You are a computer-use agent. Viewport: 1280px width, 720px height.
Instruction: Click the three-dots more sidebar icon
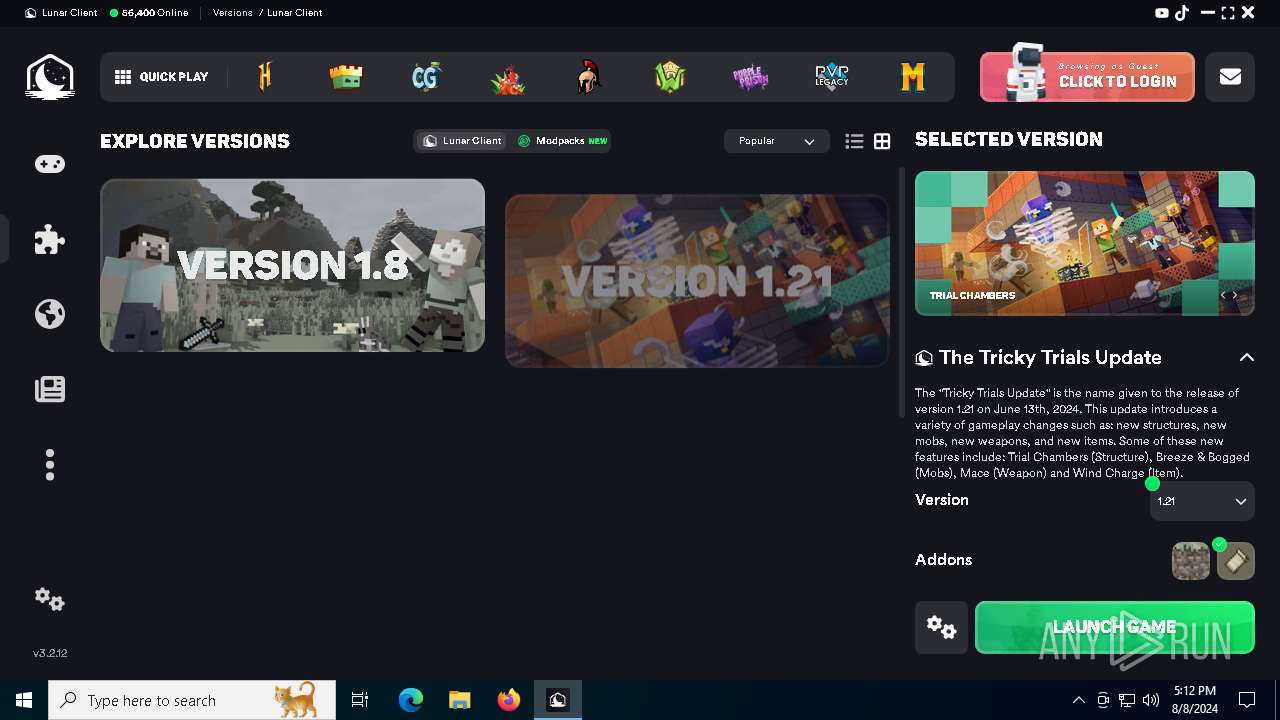click(50, 465)
